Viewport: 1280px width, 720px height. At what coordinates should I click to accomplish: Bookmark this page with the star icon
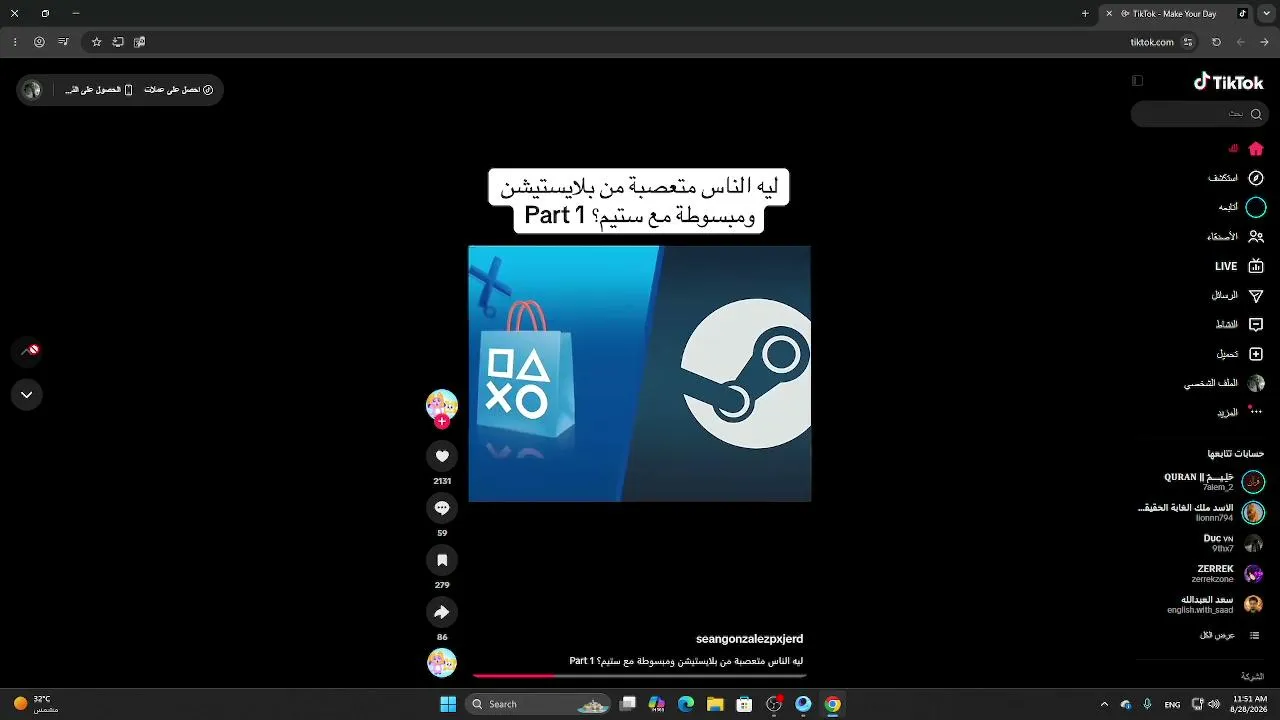pyautogui.click(x=96, y=42)
